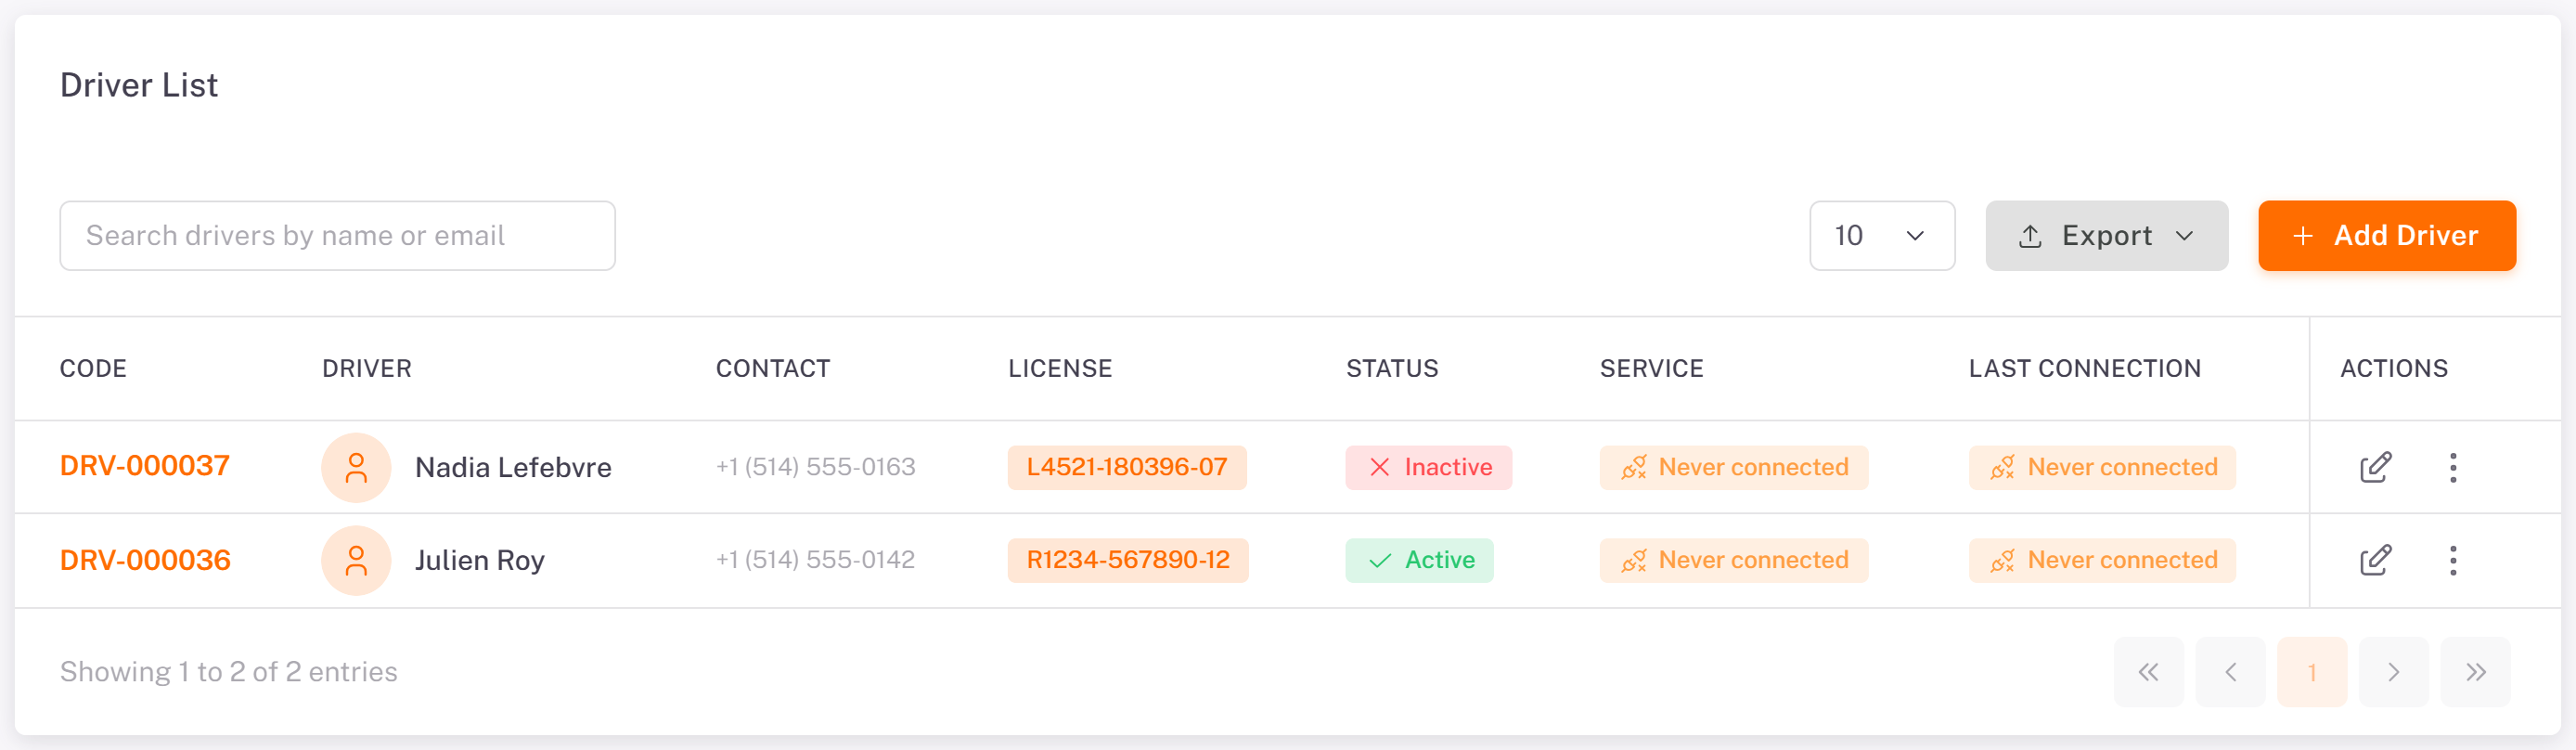This screenshot has width=2576, height=750.
Task: Click the Driver List heading
Action: click(x=139, y=85)
